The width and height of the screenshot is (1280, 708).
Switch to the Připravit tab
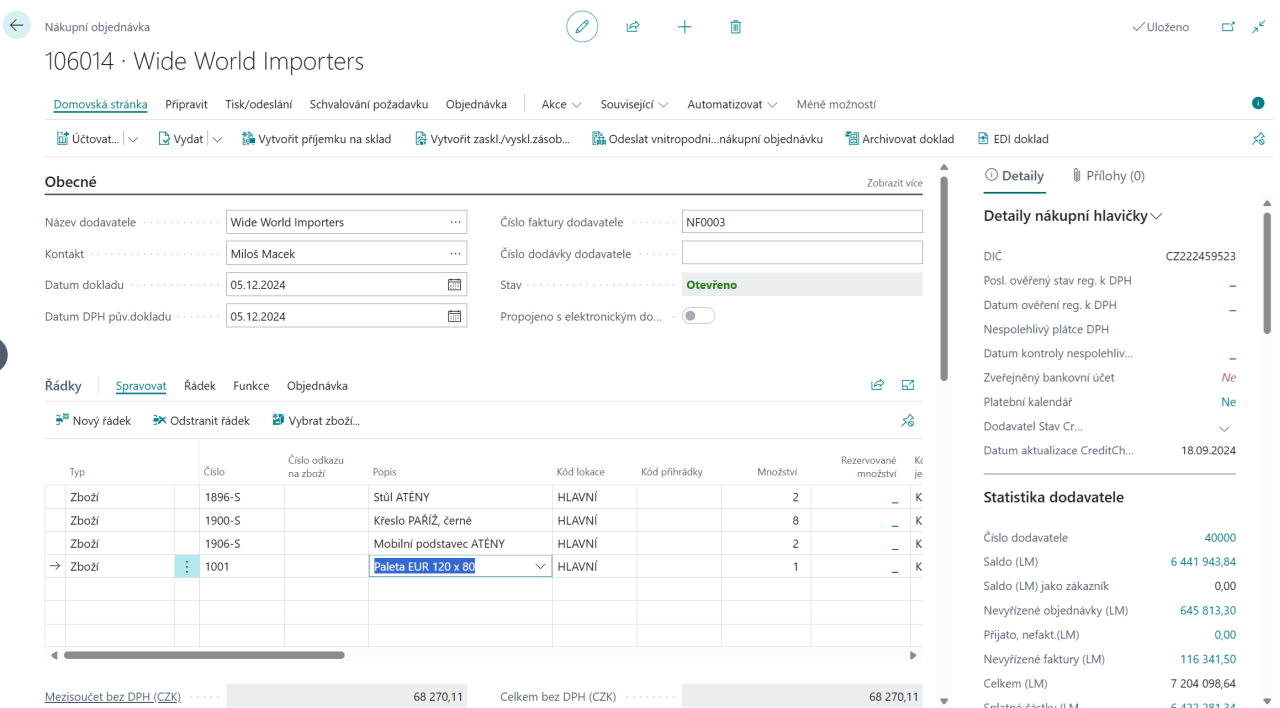click(x=186, y=105)
